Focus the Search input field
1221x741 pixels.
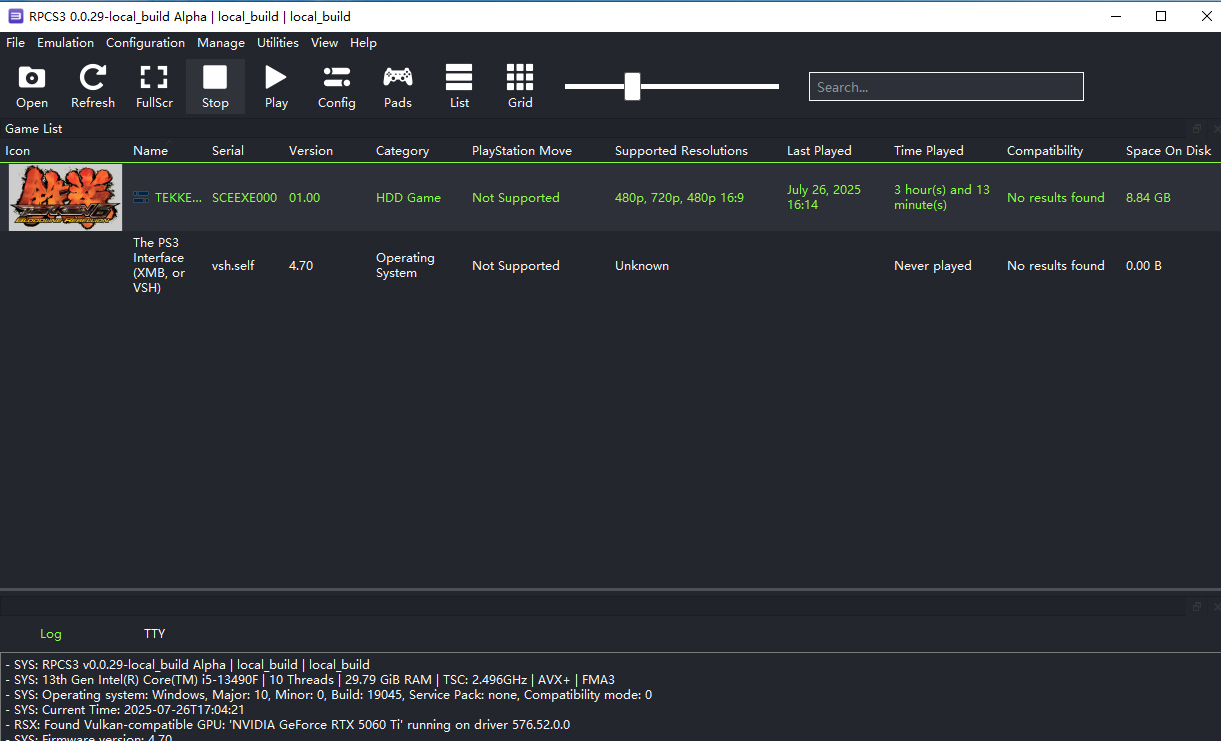click(946, 87)
